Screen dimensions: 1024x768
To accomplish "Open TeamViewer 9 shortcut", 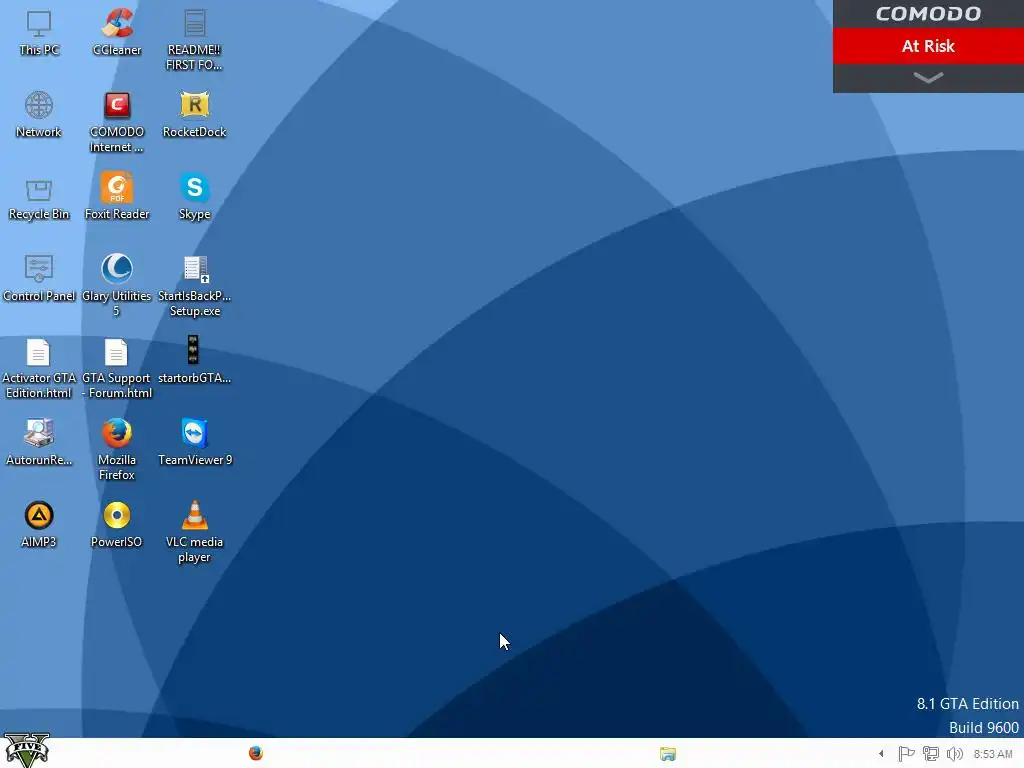I will 194,443.
